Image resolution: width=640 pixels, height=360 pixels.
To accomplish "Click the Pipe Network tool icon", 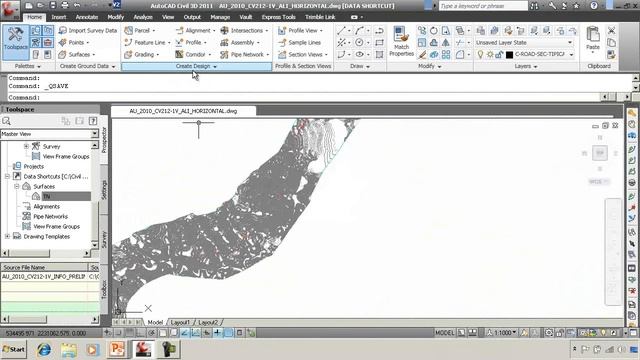I will 224,54.
